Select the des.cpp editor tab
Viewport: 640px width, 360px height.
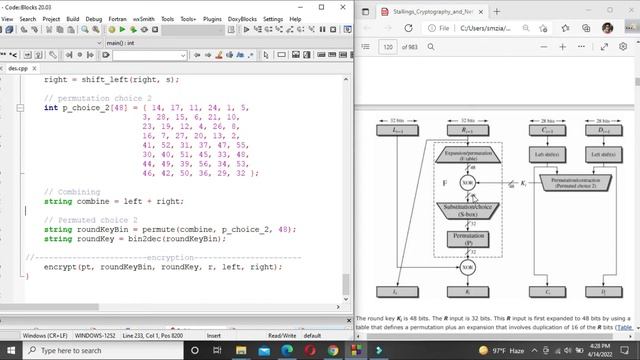tap(18, 69)
